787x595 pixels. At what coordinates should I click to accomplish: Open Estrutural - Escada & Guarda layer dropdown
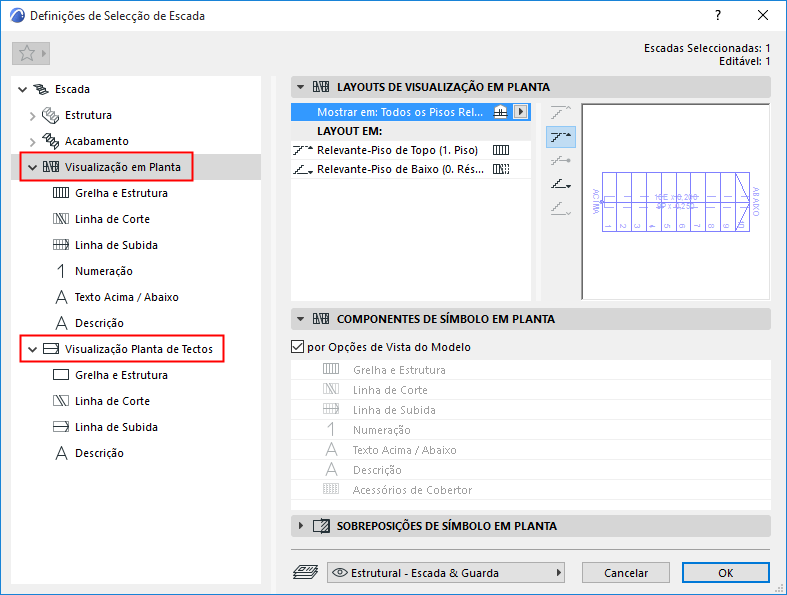tap(446, 572)
